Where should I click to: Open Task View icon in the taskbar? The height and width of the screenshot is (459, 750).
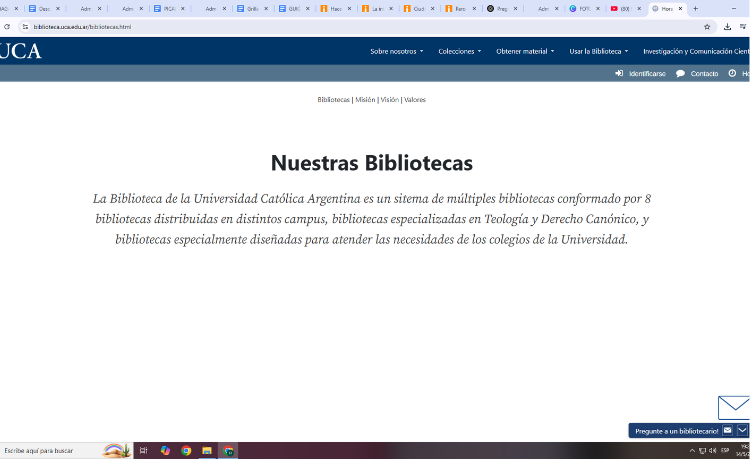click(x=143, y=450)
